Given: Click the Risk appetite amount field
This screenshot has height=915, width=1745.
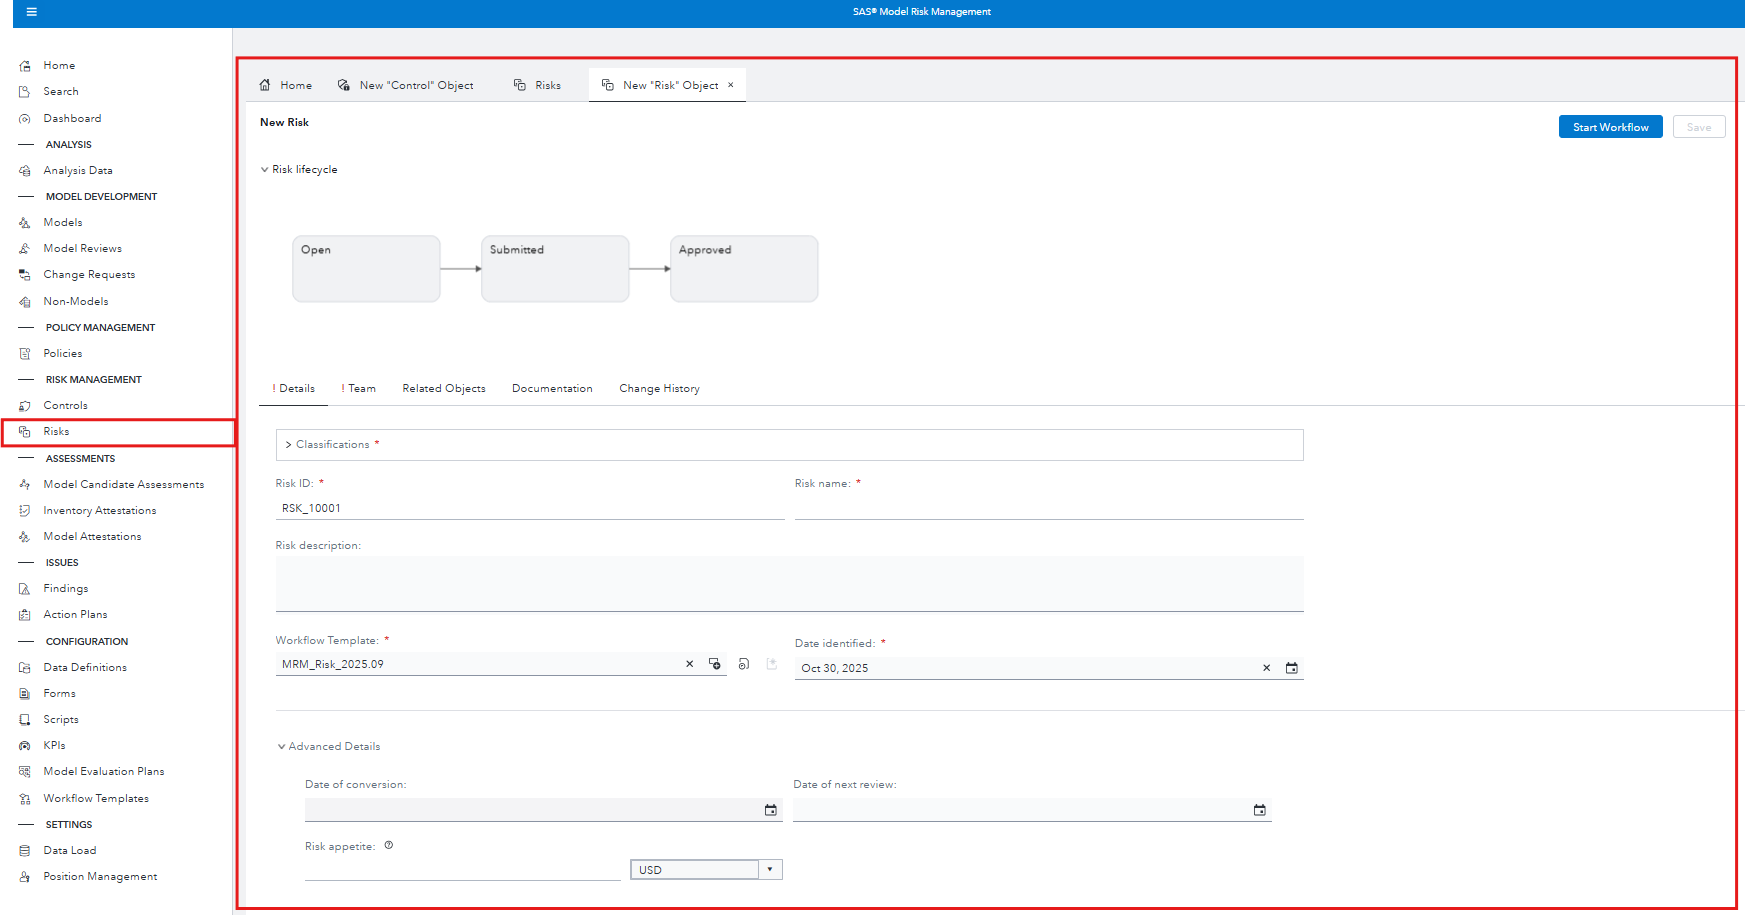Looking at the screenshot, I should pos(463,869).
